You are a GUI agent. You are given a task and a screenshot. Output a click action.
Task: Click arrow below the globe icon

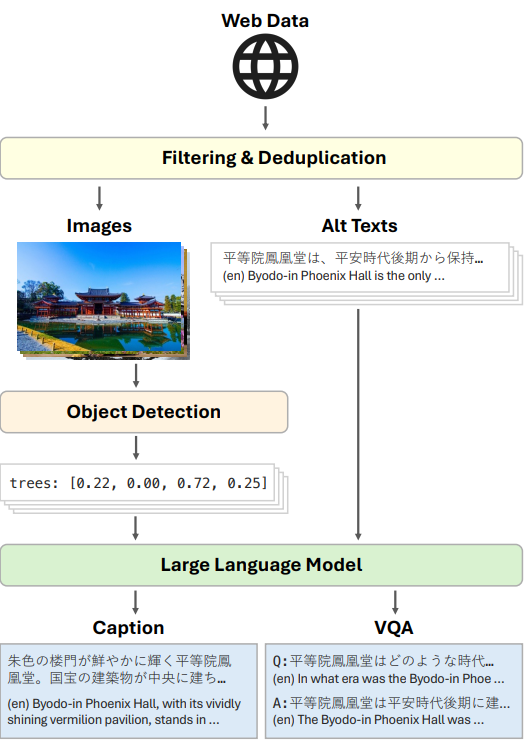(265, 118)
